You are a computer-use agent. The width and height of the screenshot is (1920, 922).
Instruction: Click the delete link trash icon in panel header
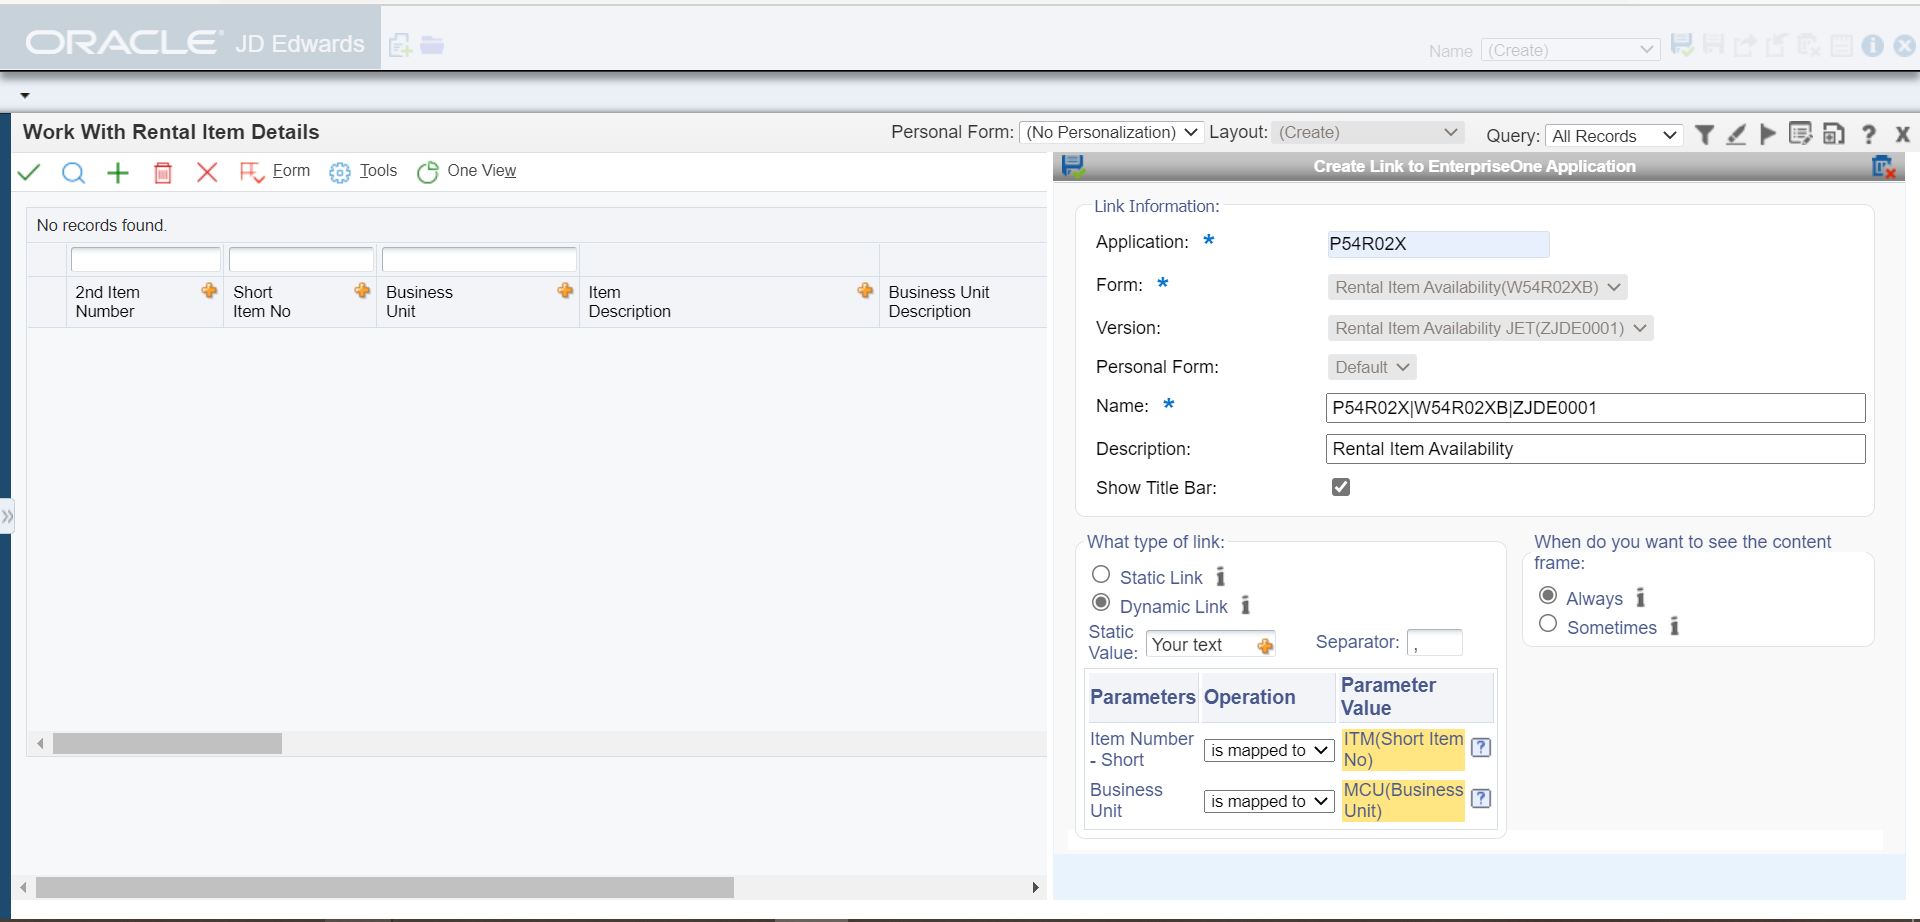(x=1884, y=167)
